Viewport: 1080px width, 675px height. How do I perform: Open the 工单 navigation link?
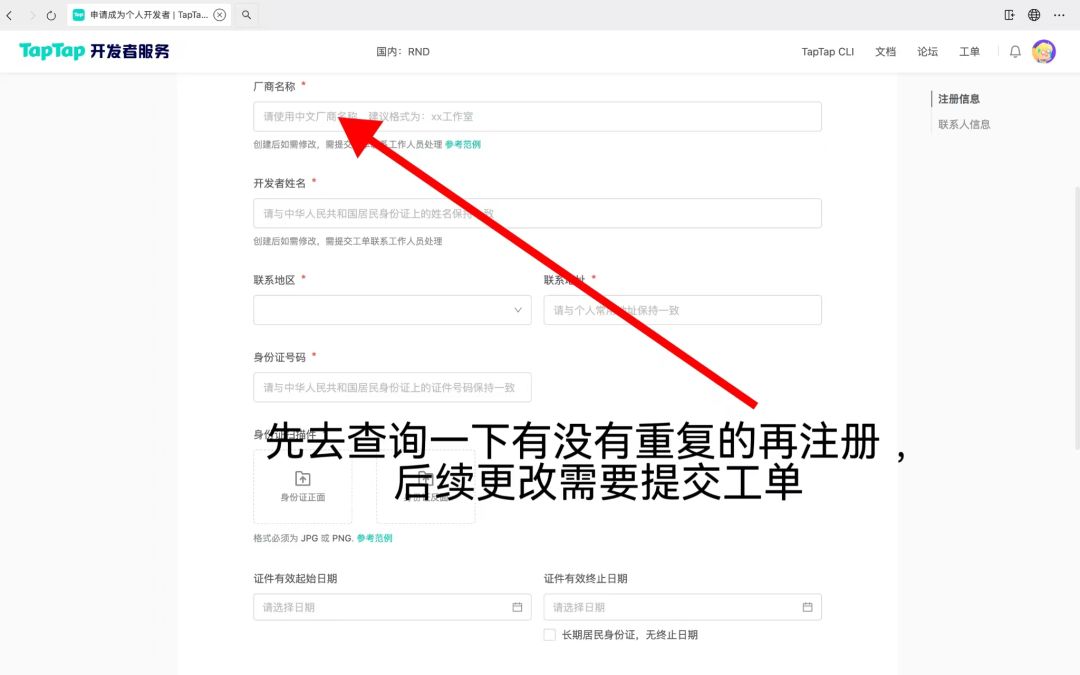coord(969,52)
